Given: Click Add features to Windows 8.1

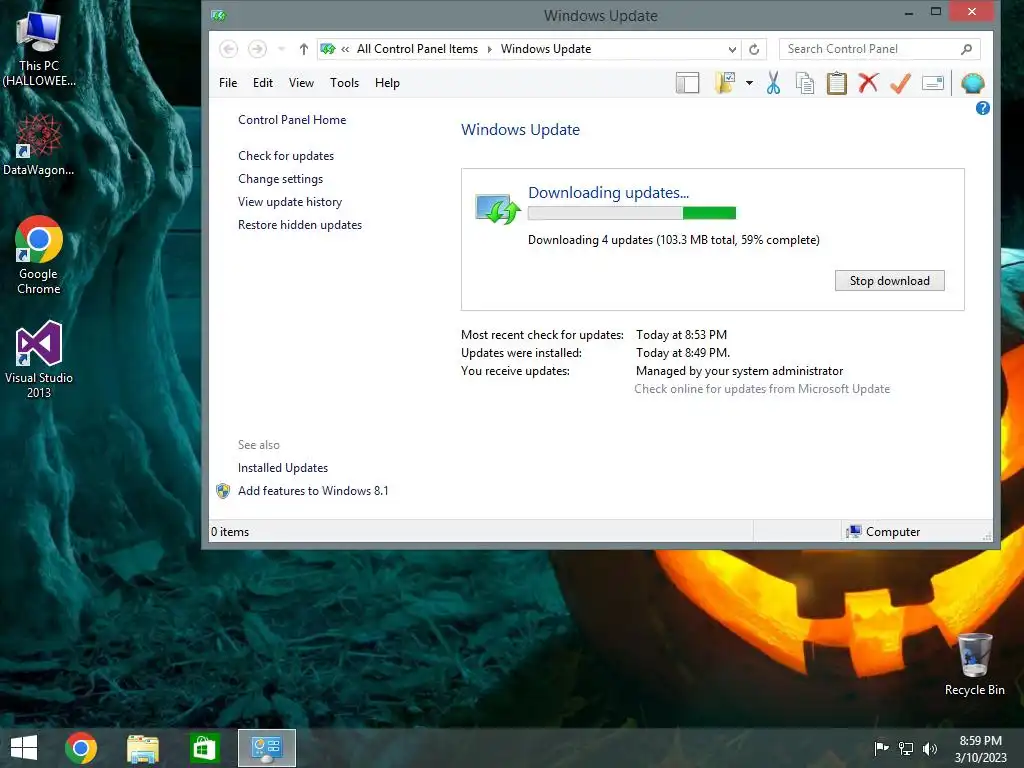Looking at the screenshot, I should (x=313, y=490).
